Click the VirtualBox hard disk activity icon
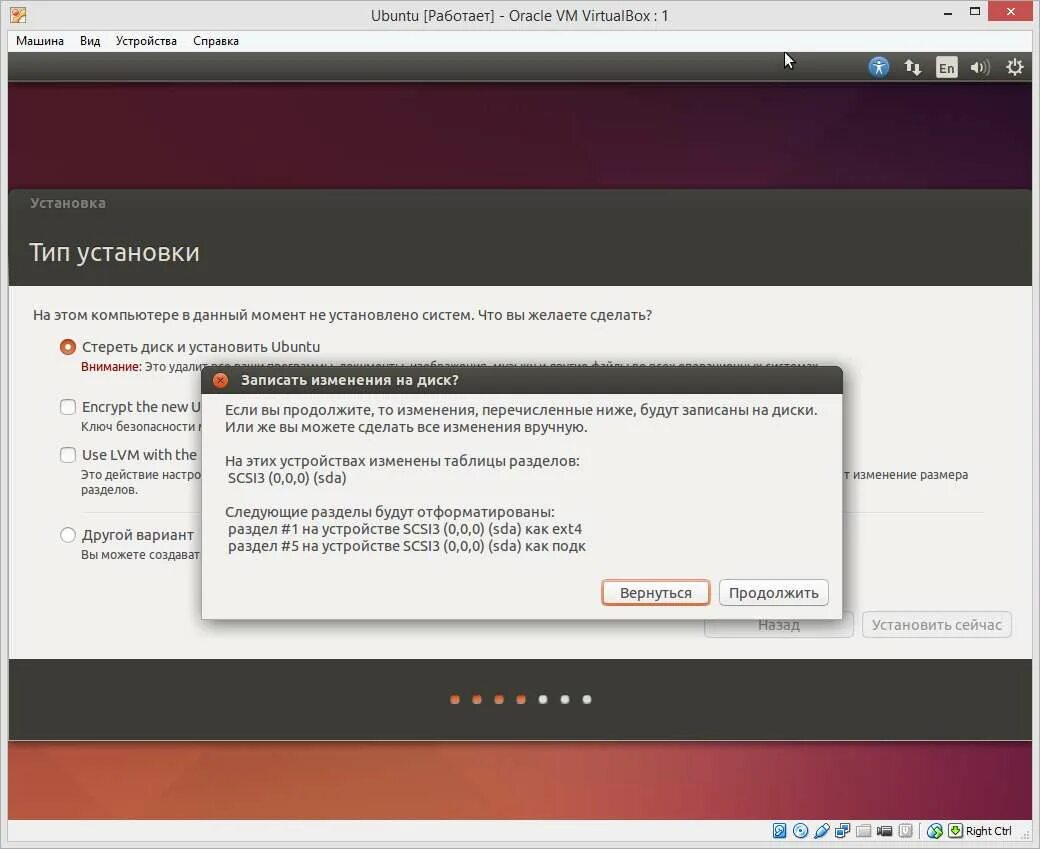Screen dimensions: 1040x849 pyautogui.click(x=779, y=830)
